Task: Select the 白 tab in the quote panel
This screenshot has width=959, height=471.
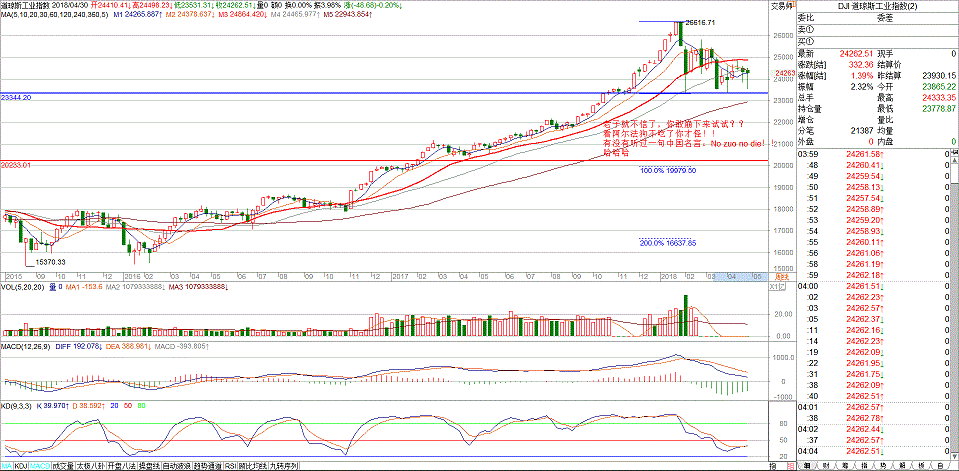Action: (939, 466)
